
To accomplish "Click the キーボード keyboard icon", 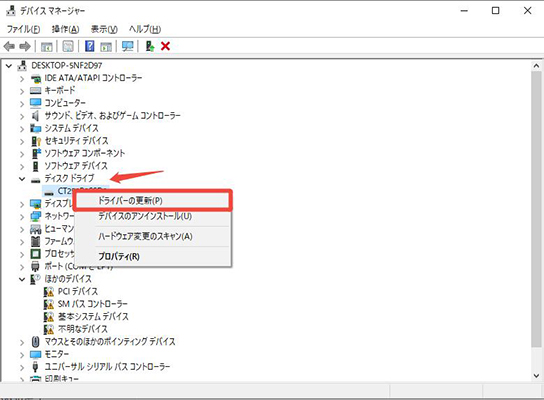I will 35,91.
